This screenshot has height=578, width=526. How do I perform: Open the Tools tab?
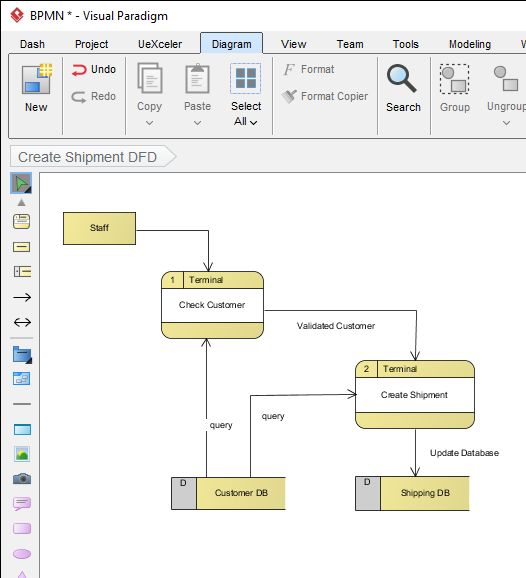click(x=405, y=44)
